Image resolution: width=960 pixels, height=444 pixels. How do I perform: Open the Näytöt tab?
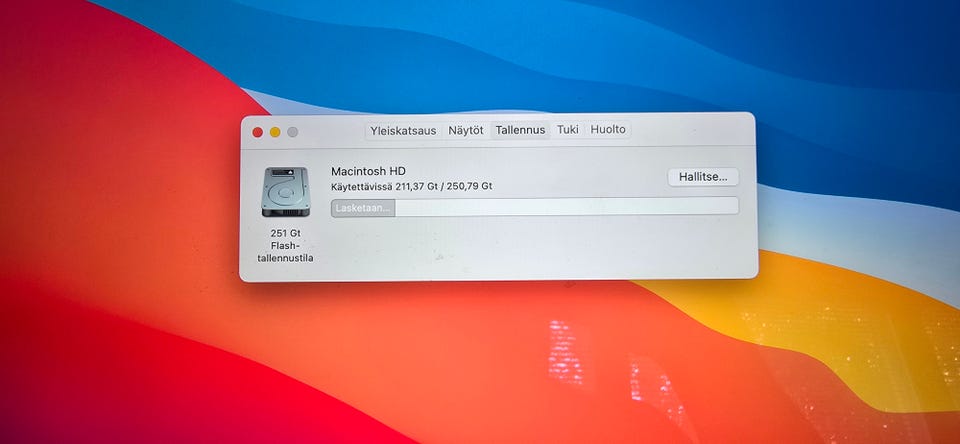(466, 130)
